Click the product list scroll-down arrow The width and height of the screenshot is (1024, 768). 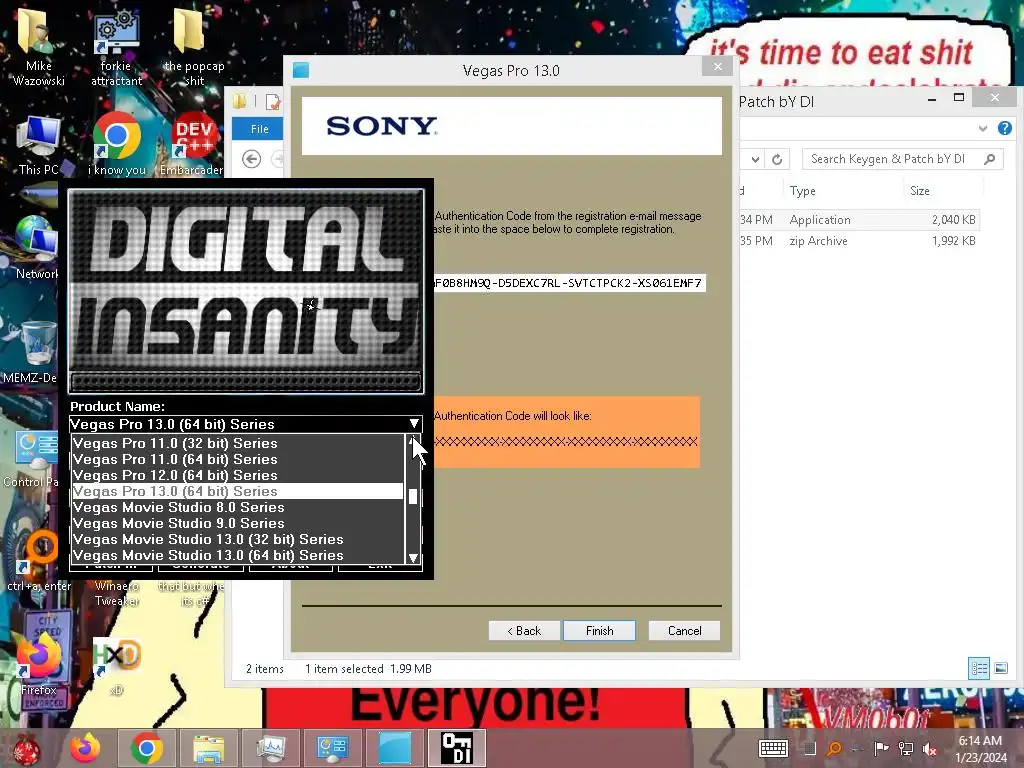point(413,557)
